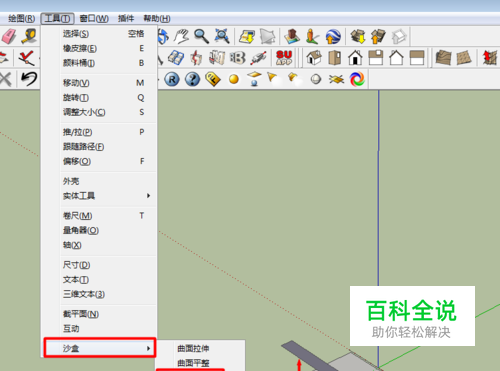The width and height of the screenshot is (500, 371).
Task: Activate the Pan hand tool
Action: [x=182, y=36]
